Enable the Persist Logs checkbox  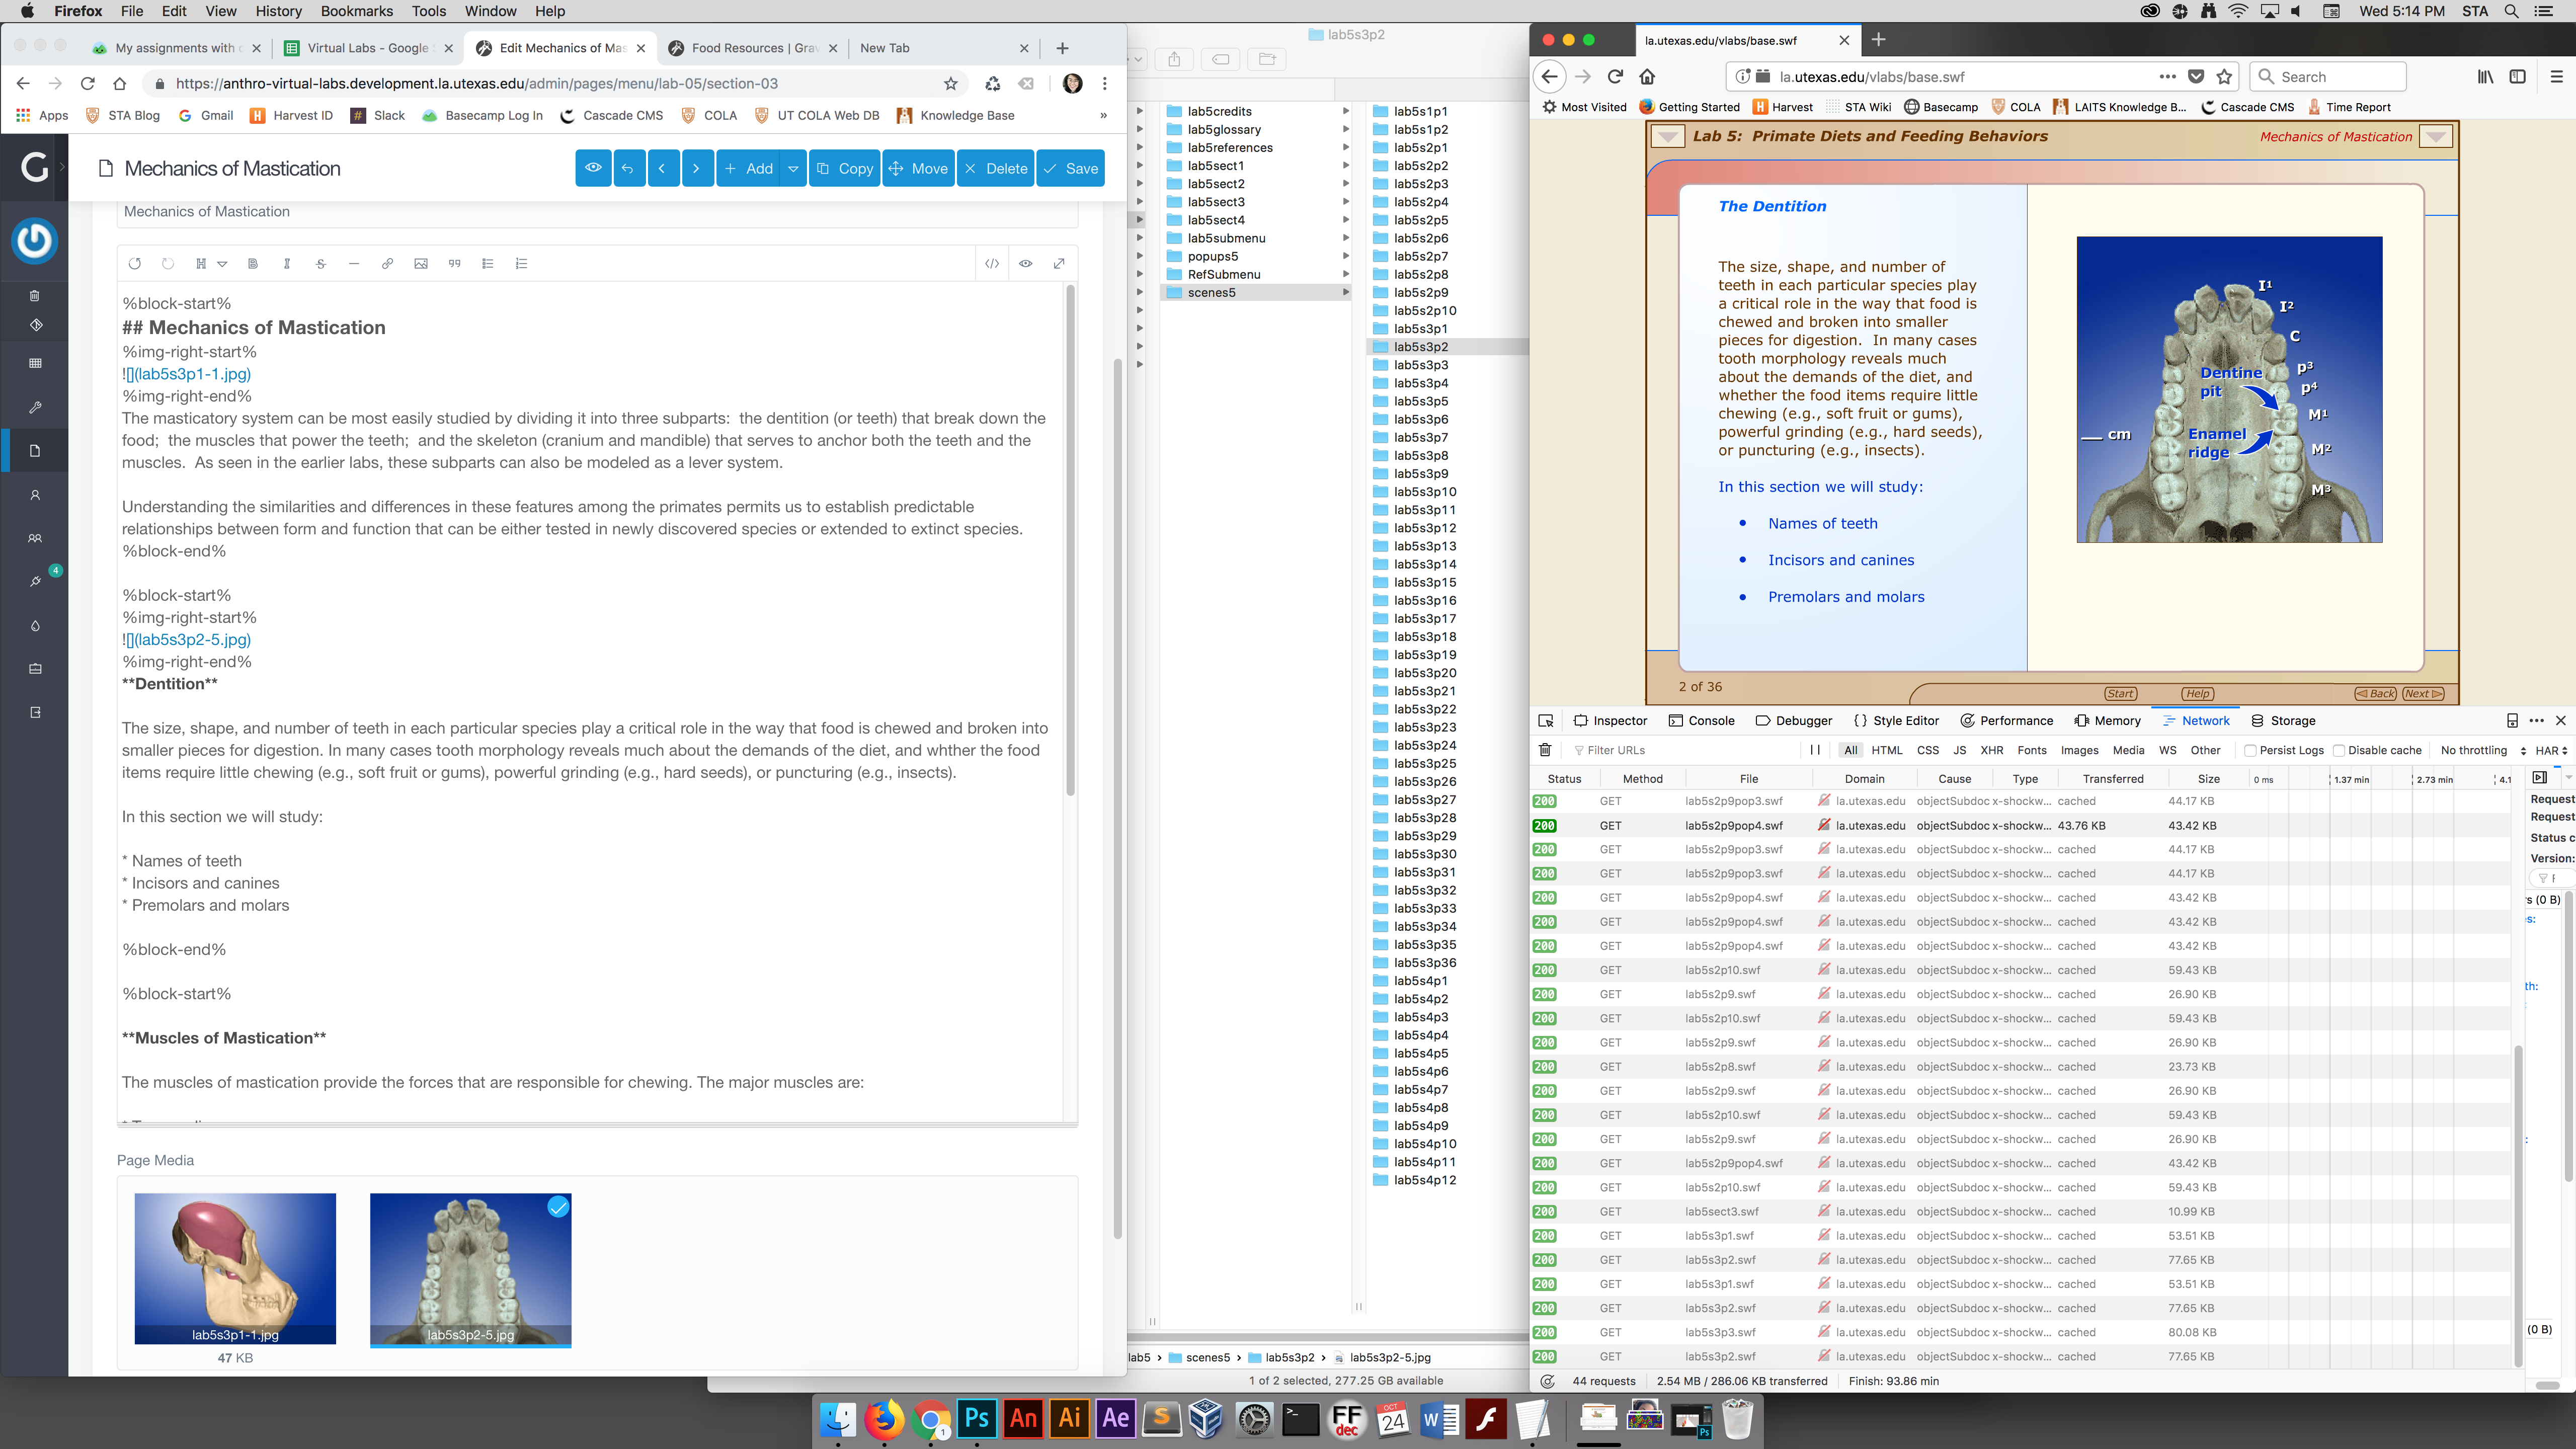(x=2250, y=750)
